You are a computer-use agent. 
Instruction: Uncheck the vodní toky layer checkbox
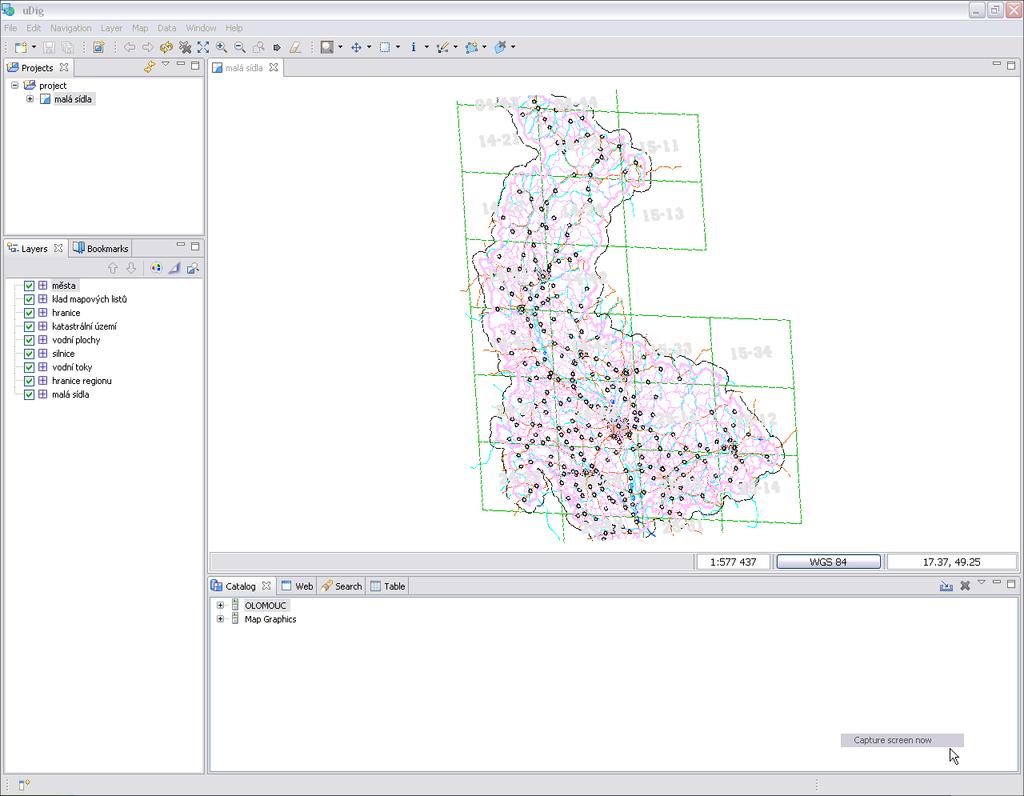tap(29, 367)
